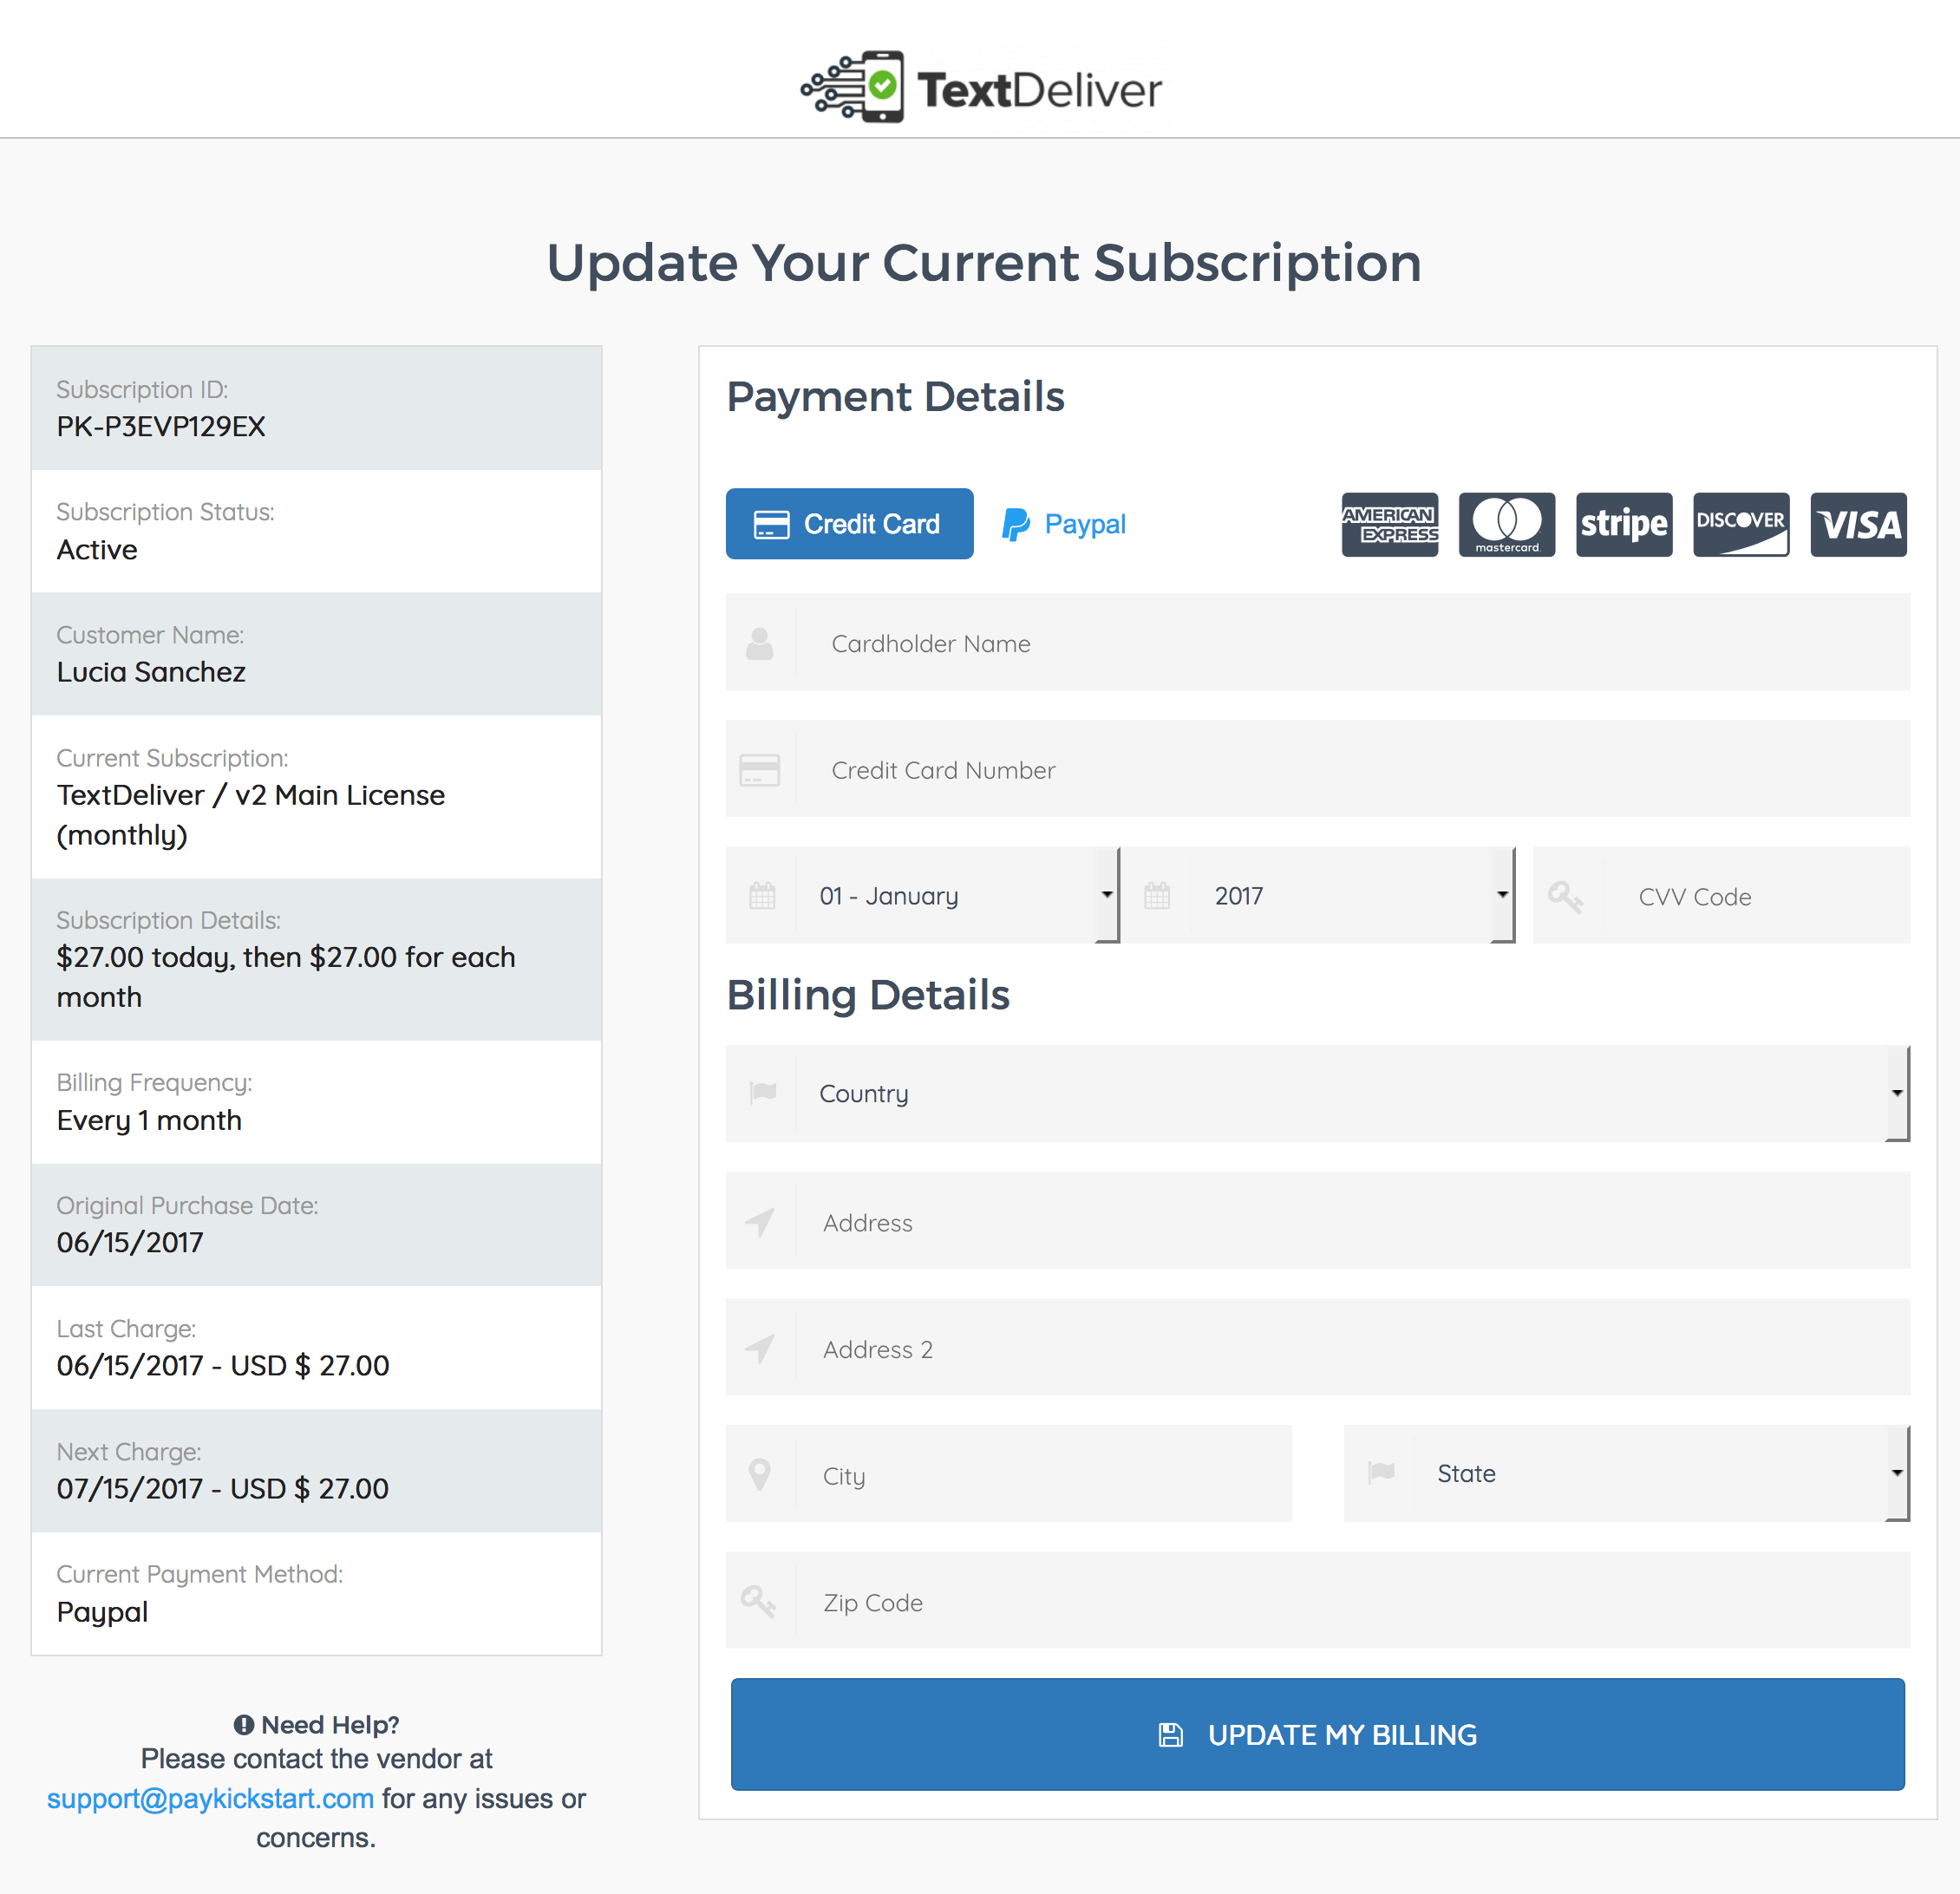Click the card icon beside Credit Card Number

pyautogui.click(x=760, y=770)
